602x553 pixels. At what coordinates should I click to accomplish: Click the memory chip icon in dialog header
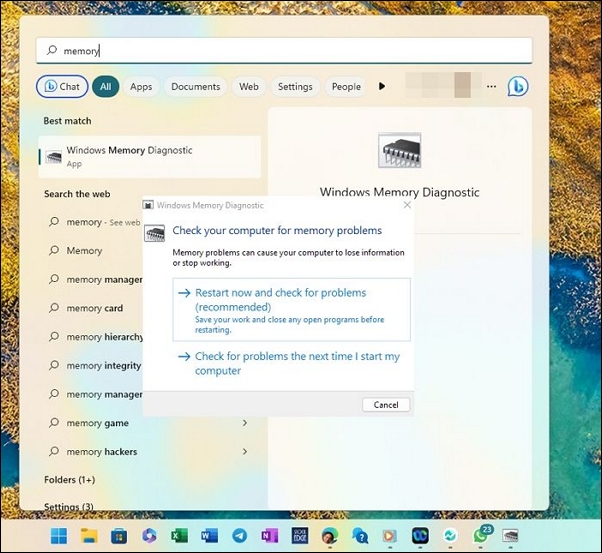154,233
